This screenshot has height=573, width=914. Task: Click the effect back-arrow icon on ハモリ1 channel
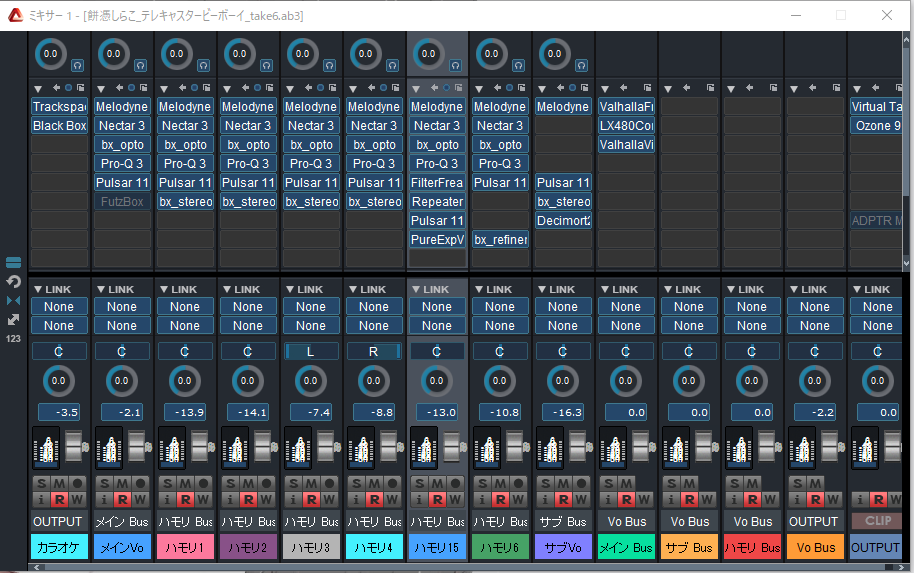(x=182, y=87)
